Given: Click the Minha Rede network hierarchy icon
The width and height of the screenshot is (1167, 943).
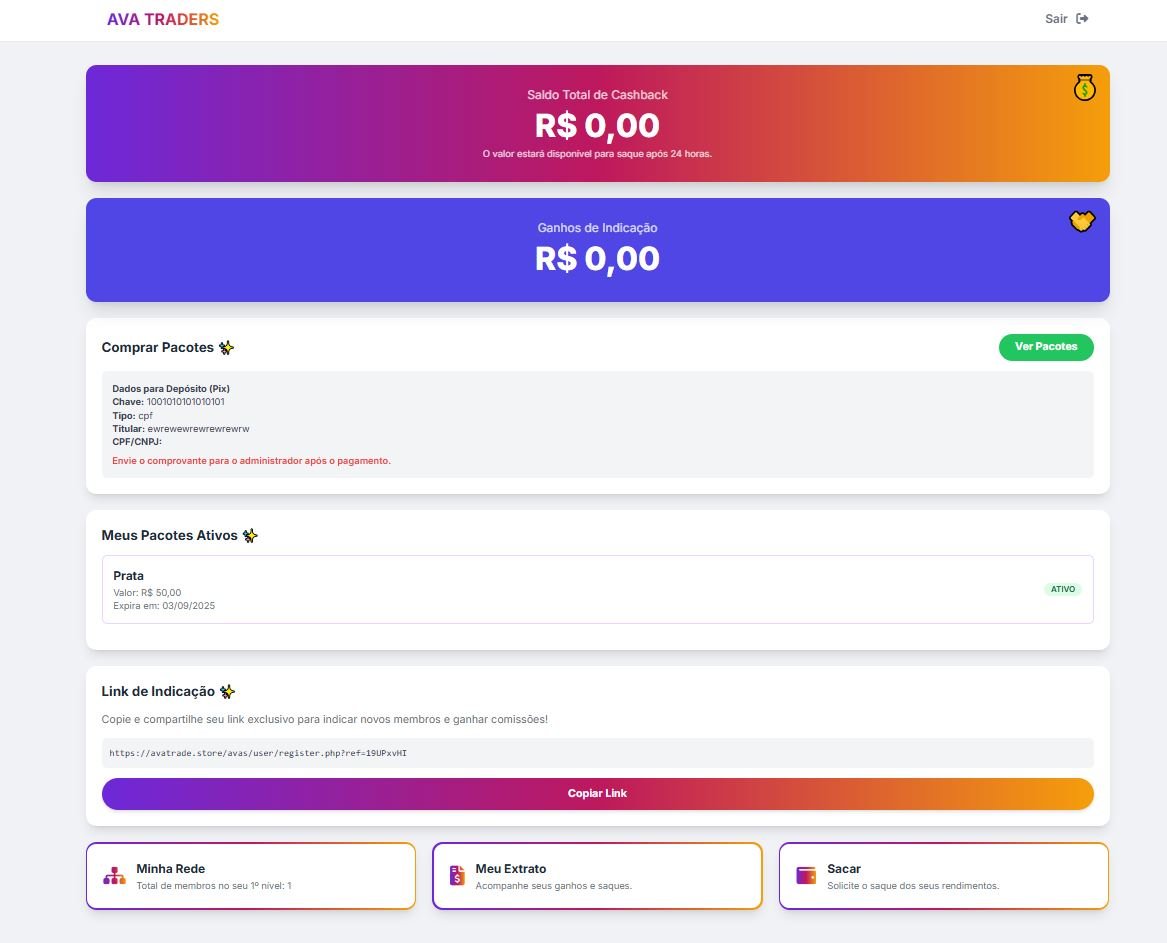Looking at the screenshot, I should [x=114, y=876].
